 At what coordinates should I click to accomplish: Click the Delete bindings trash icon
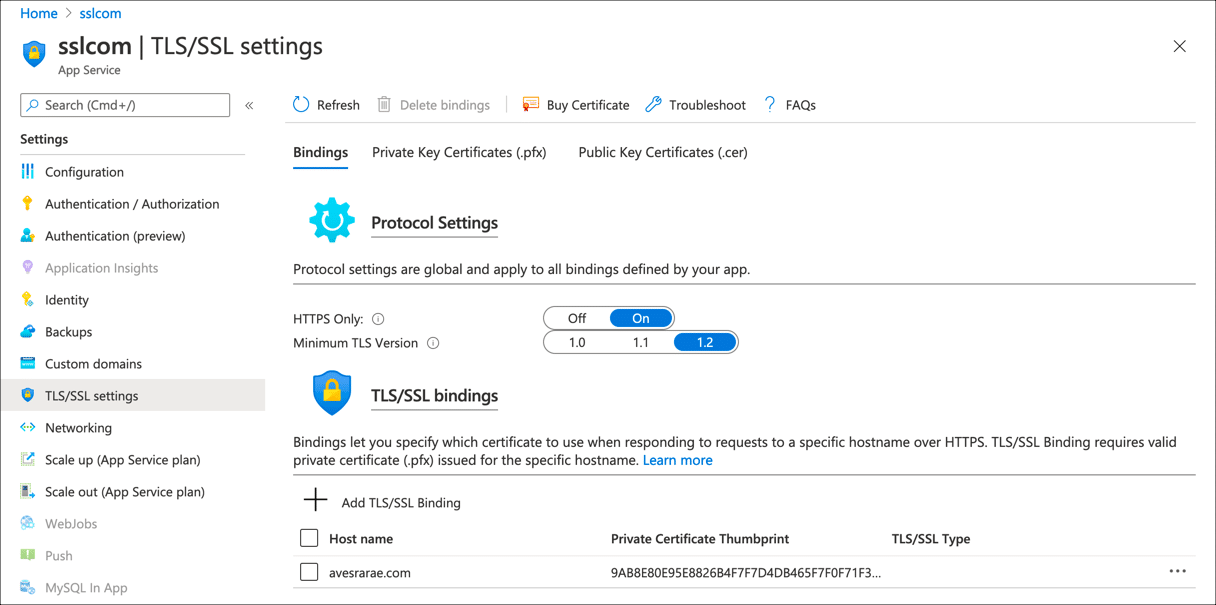pyautogui.click(x=384, y=104)
